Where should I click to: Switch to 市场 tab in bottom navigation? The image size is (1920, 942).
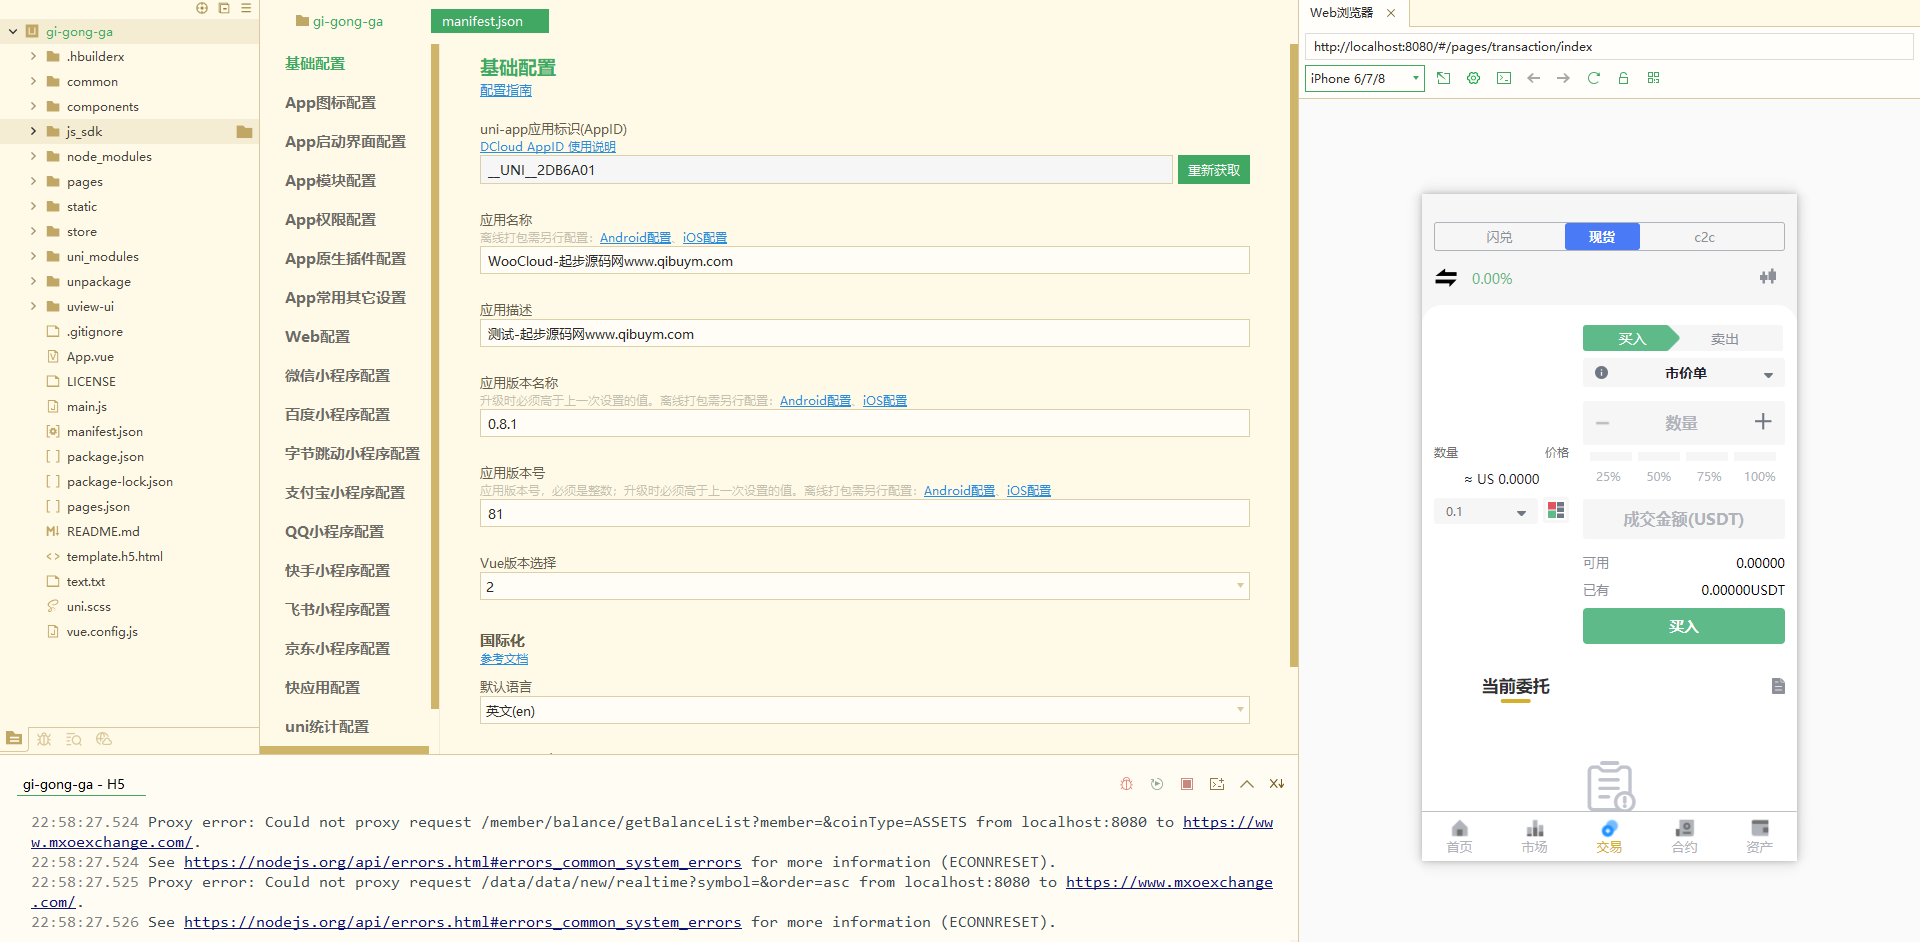(x=1534, y=836)
